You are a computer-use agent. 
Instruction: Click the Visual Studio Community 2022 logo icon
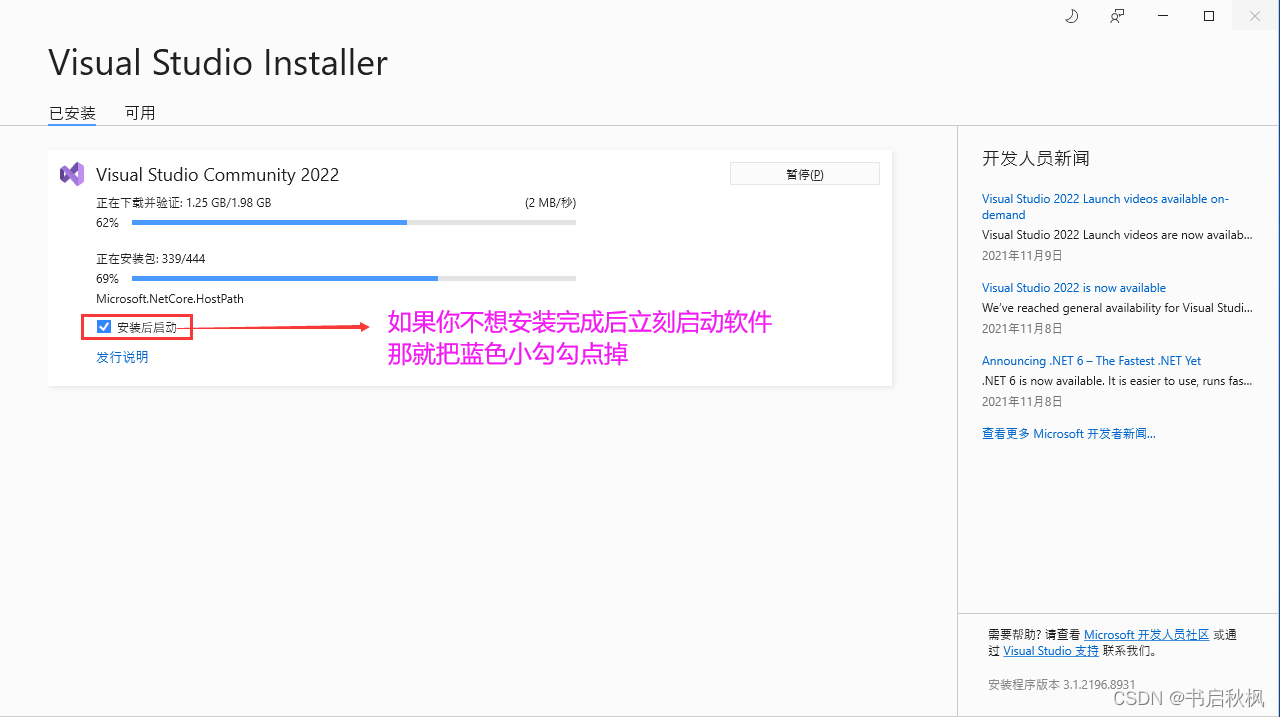(72, 174)
